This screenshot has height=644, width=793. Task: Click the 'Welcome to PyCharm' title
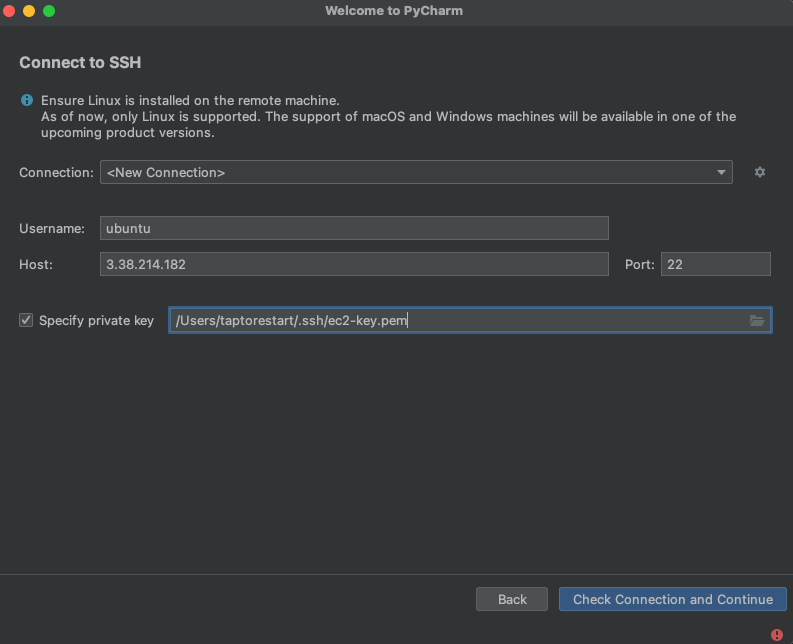click(394, 11)
